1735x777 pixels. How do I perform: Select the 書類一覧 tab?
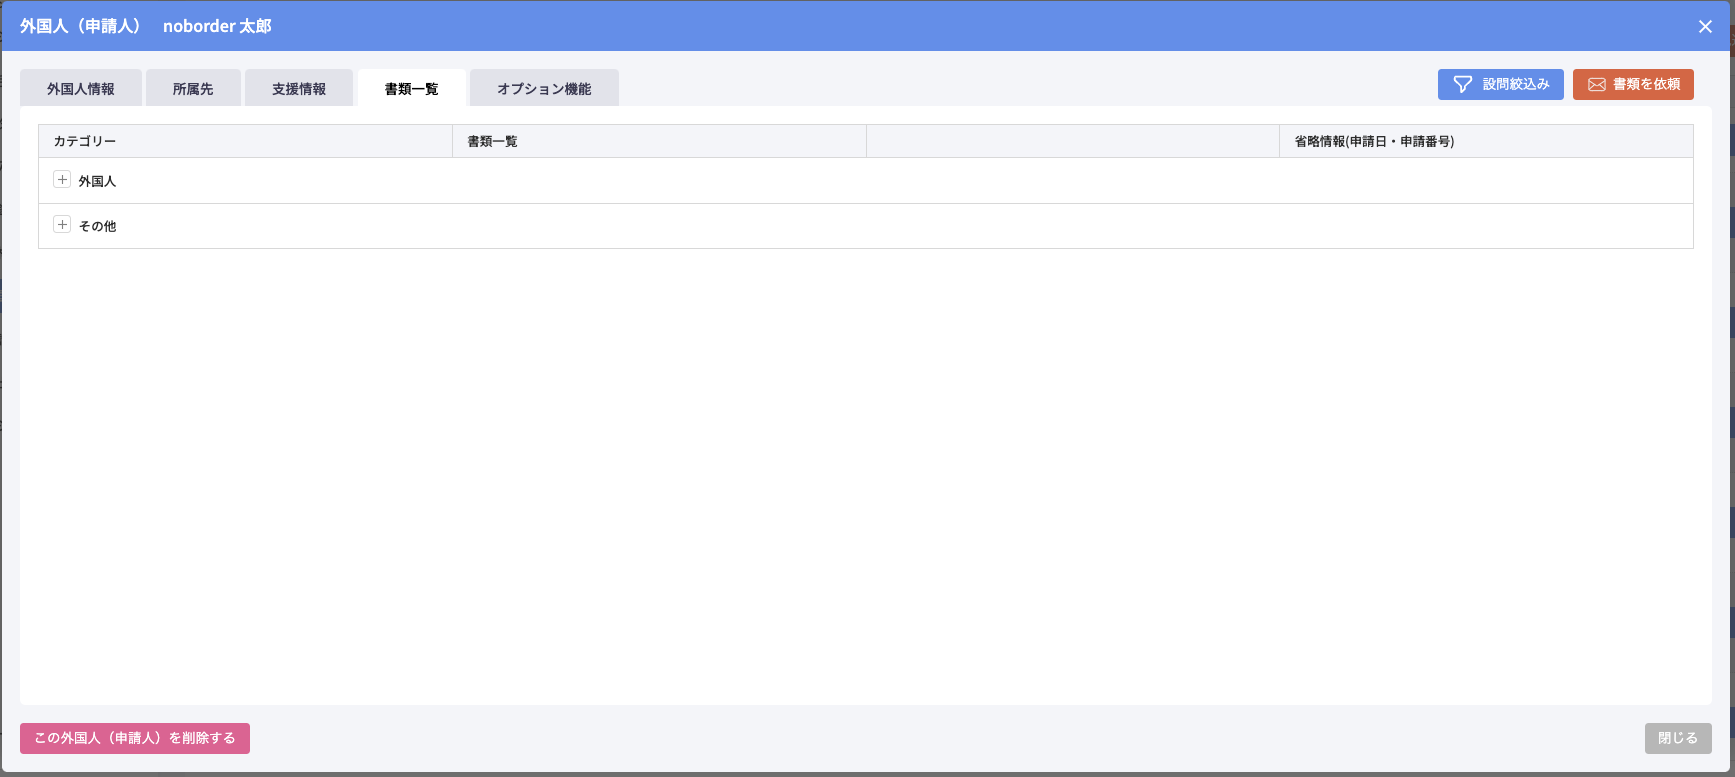tap(411, 89)
